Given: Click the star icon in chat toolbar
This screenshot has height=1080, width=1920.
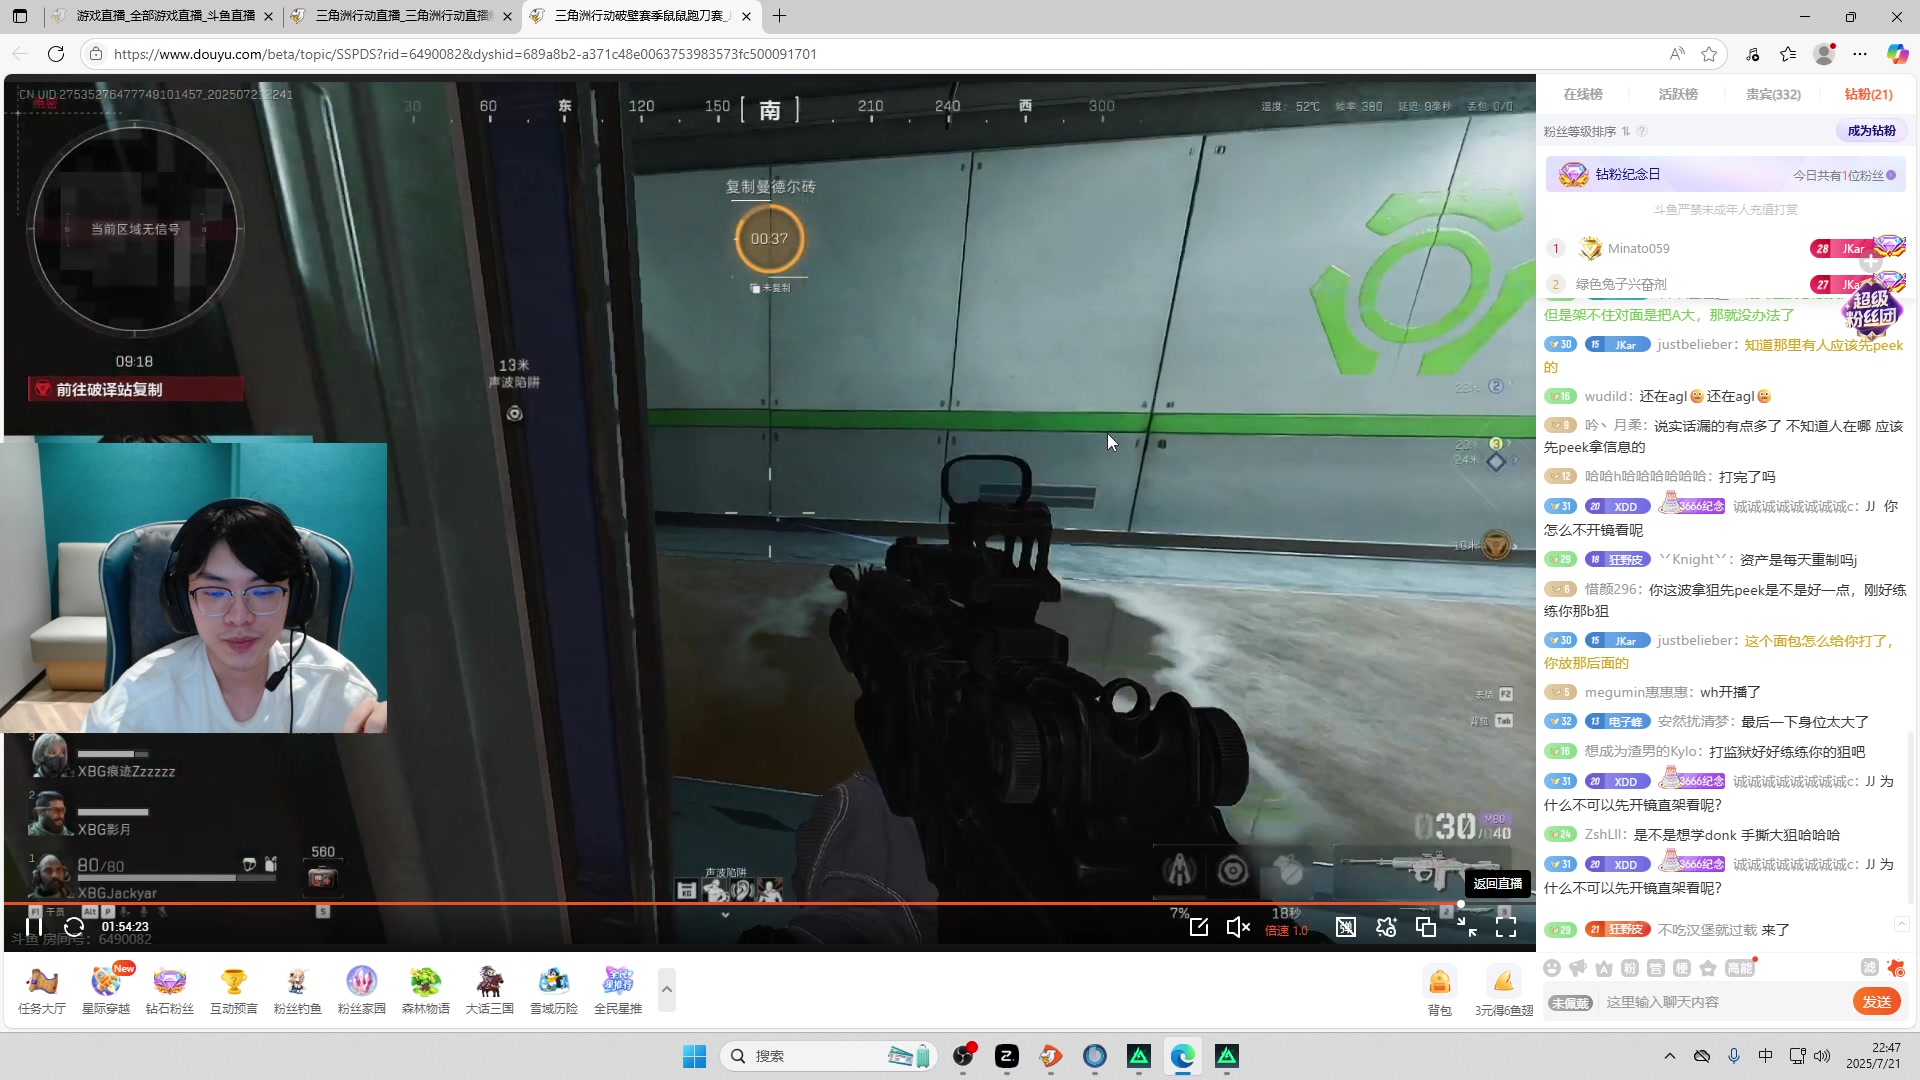Looking at the screenshot, I should point(1708,968).
